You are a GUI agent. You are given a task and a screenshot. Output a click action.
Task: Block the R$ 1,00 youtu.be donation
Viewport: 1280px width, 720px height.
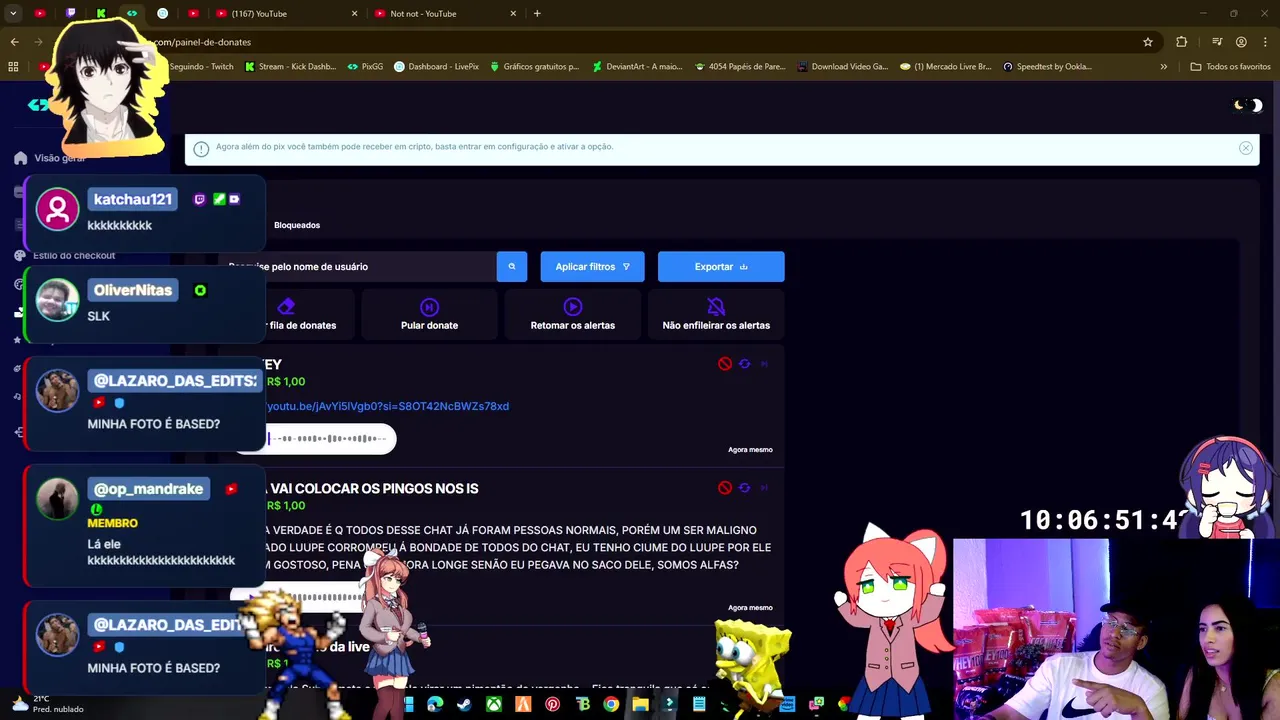(x=725, y=364)
